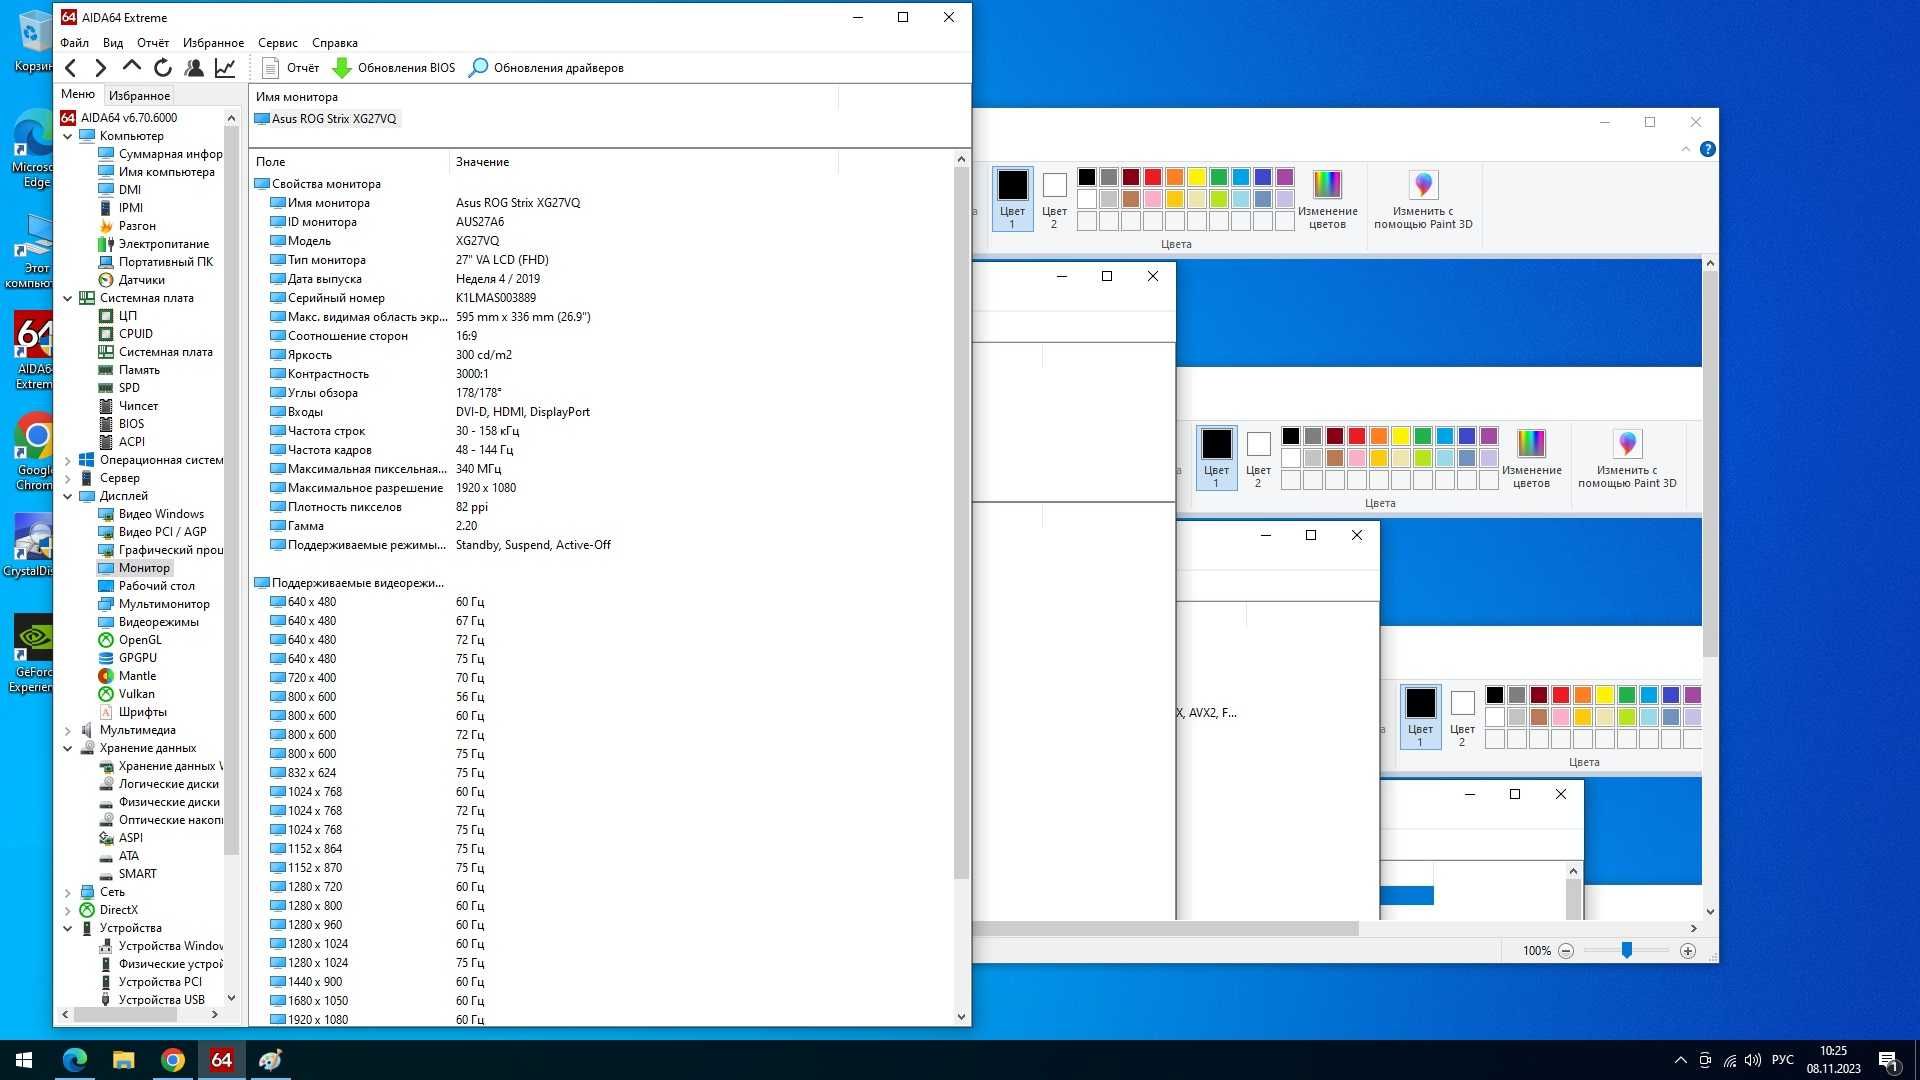Collapse the Устройства tree node

[x=68, y=928]
